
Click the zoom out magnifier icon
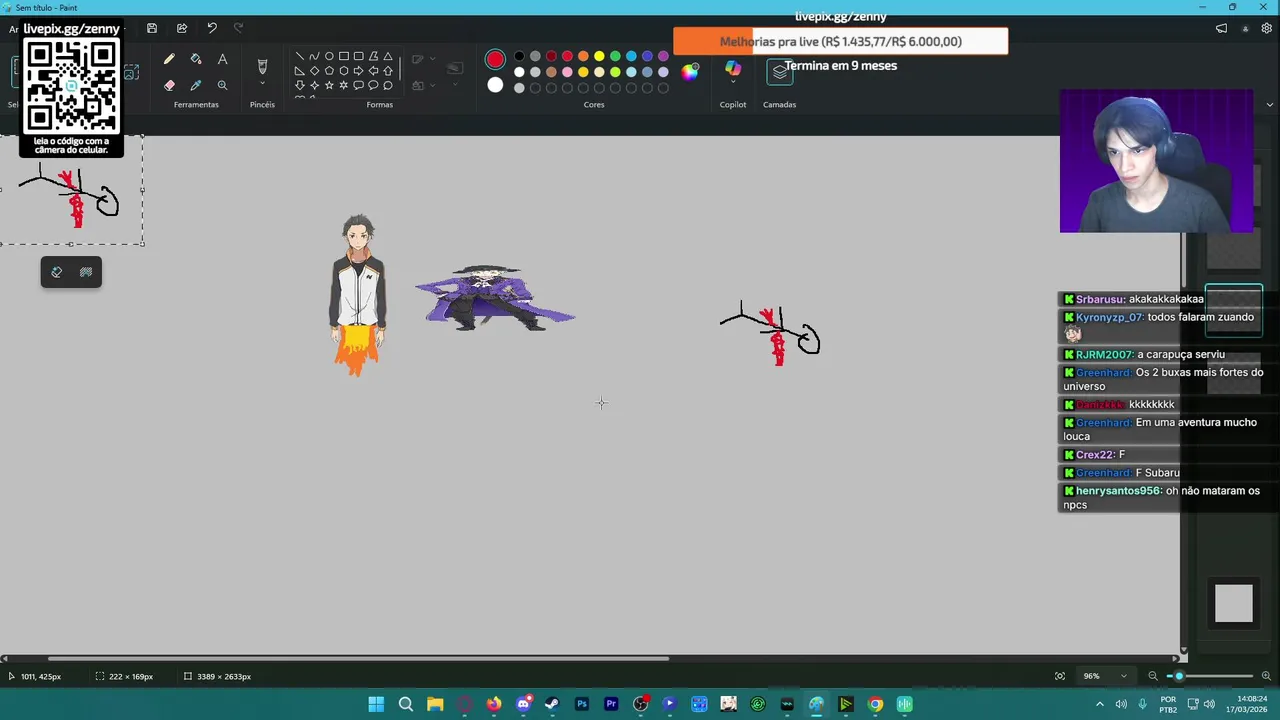coord(1152,676)
